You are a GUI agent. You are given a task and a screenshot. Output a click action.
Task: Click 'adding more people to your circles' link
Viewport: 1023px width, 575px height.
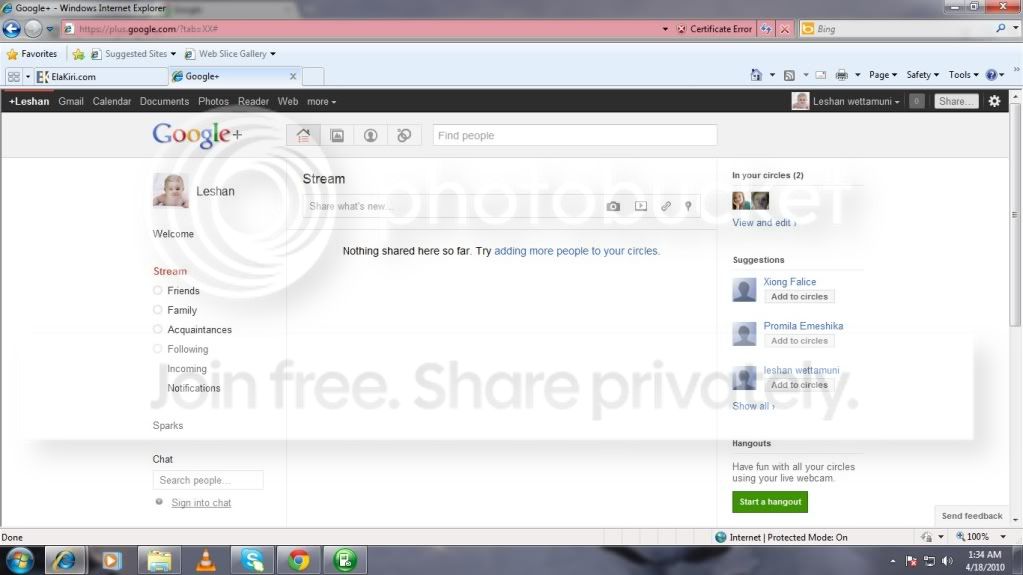[577, 251]
